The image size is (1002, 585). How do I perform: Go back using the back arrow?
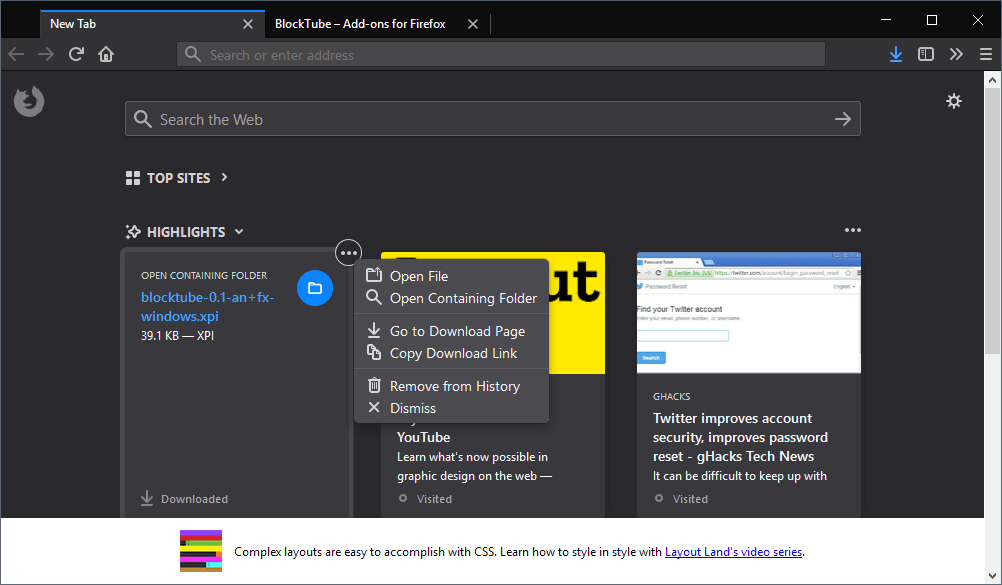click(x=16, y=54)
